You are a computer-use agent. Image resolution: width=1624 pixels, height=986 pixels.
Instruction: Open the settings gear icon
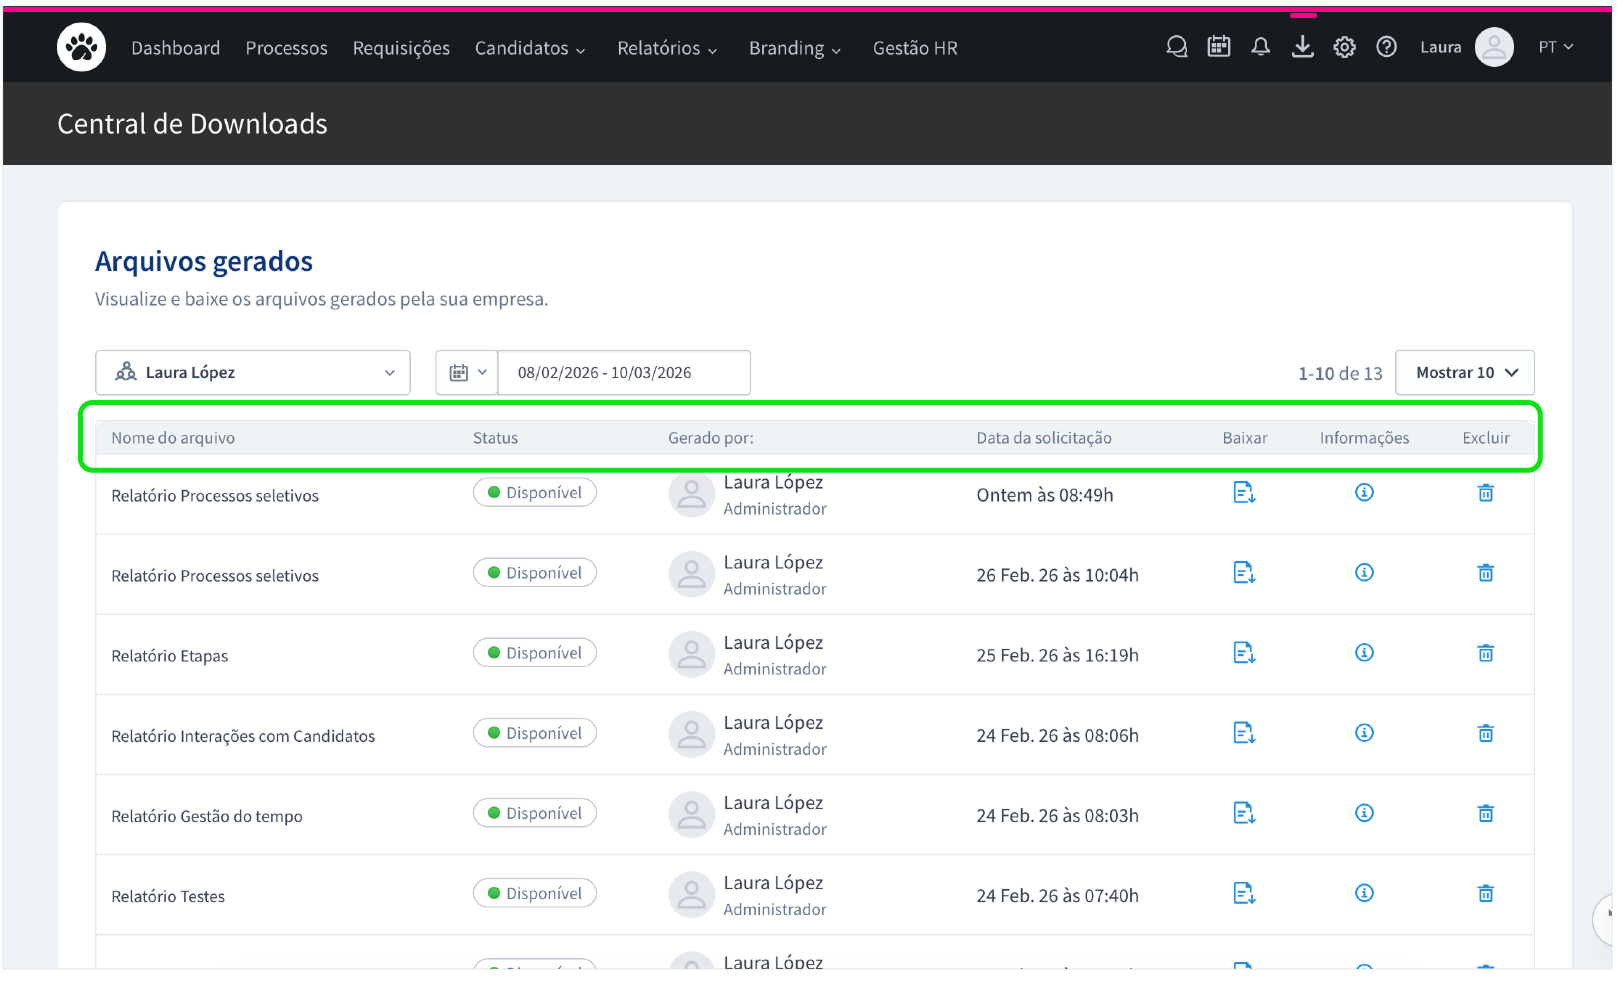pyautogui.click(x=1344, y=47)
